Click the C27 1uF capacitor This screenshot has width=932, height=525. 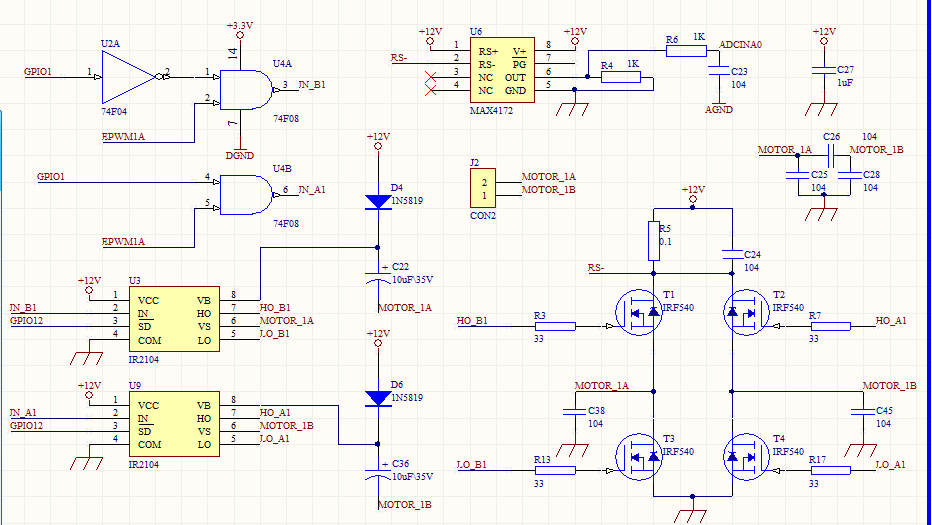click(822, 73)
